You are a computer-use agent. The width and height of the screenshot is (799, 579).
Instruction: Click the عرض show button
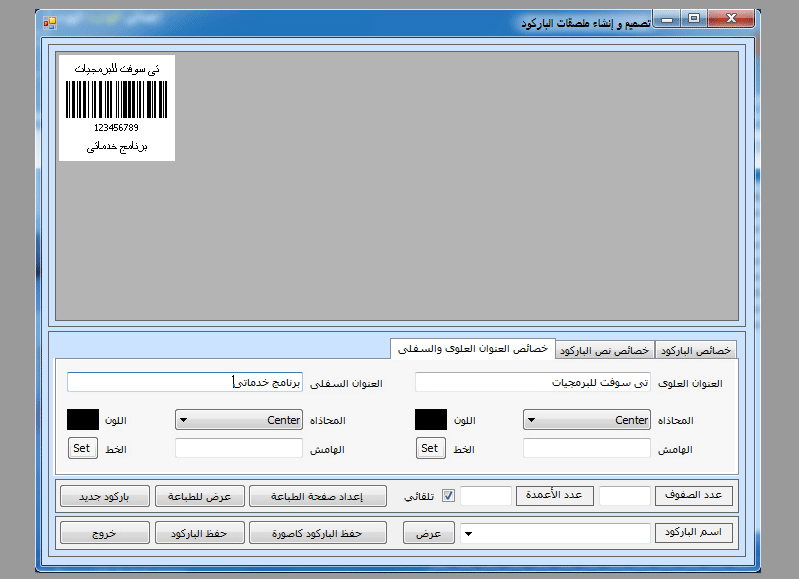pyautogui.click(x=429, y=533)
